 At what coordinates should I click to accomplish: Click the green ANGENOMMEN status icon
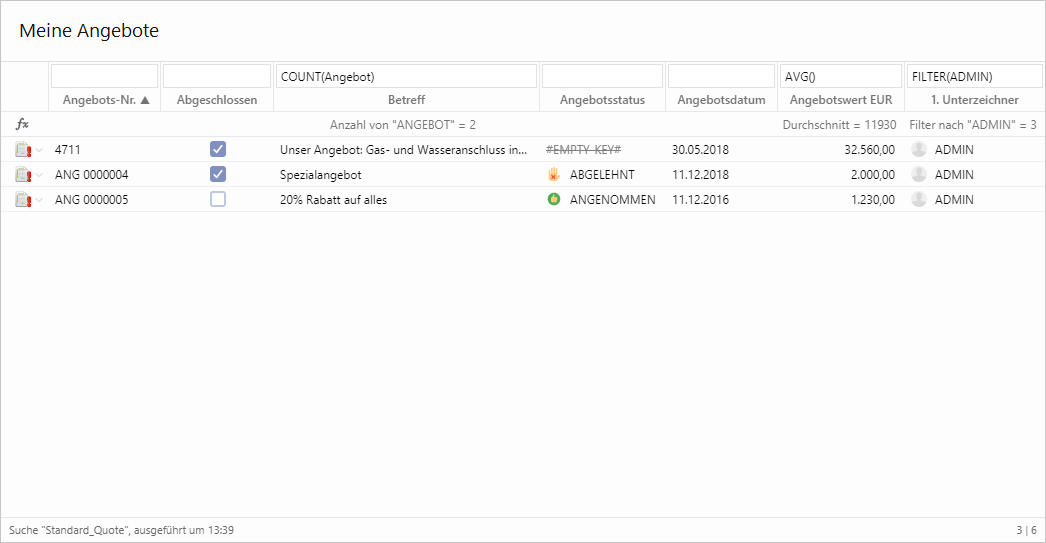click(554, 200)
